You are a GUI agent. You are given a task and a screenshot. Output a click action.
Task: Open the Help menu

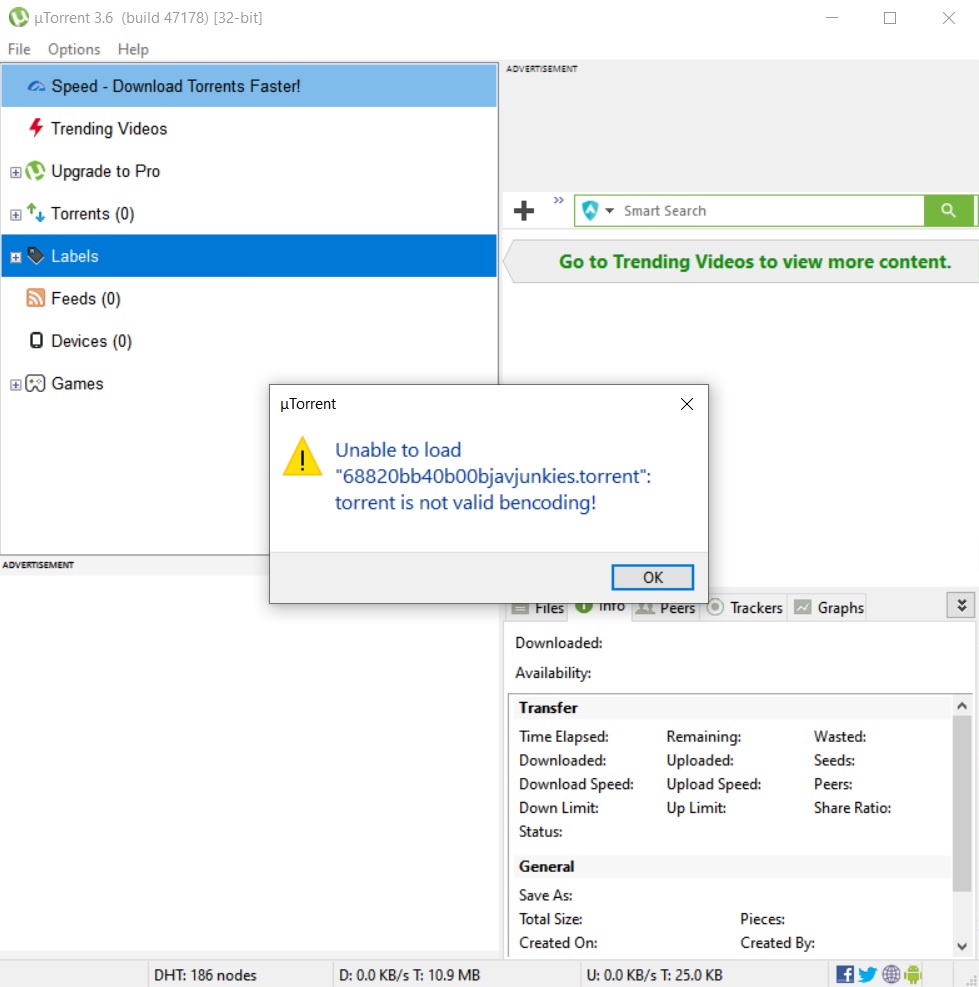click(133, 49)
